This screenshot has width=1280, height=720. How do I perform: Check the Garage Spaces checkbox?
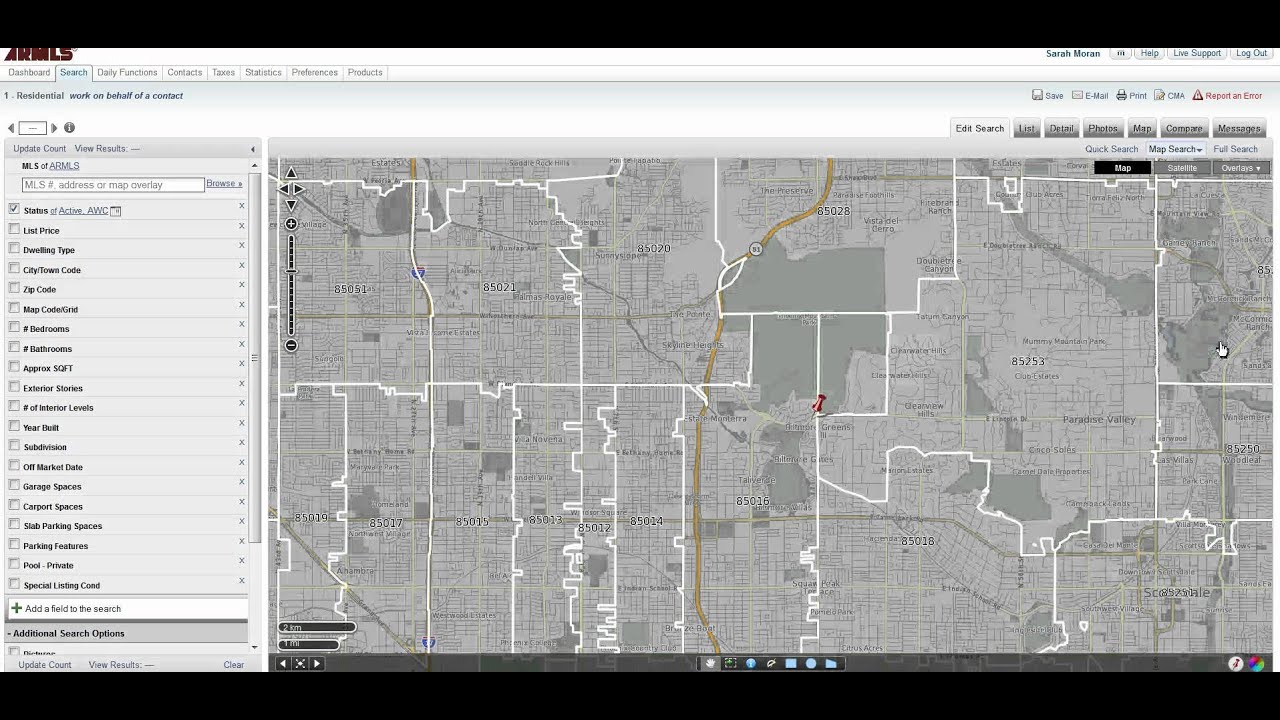click(14, 485)
